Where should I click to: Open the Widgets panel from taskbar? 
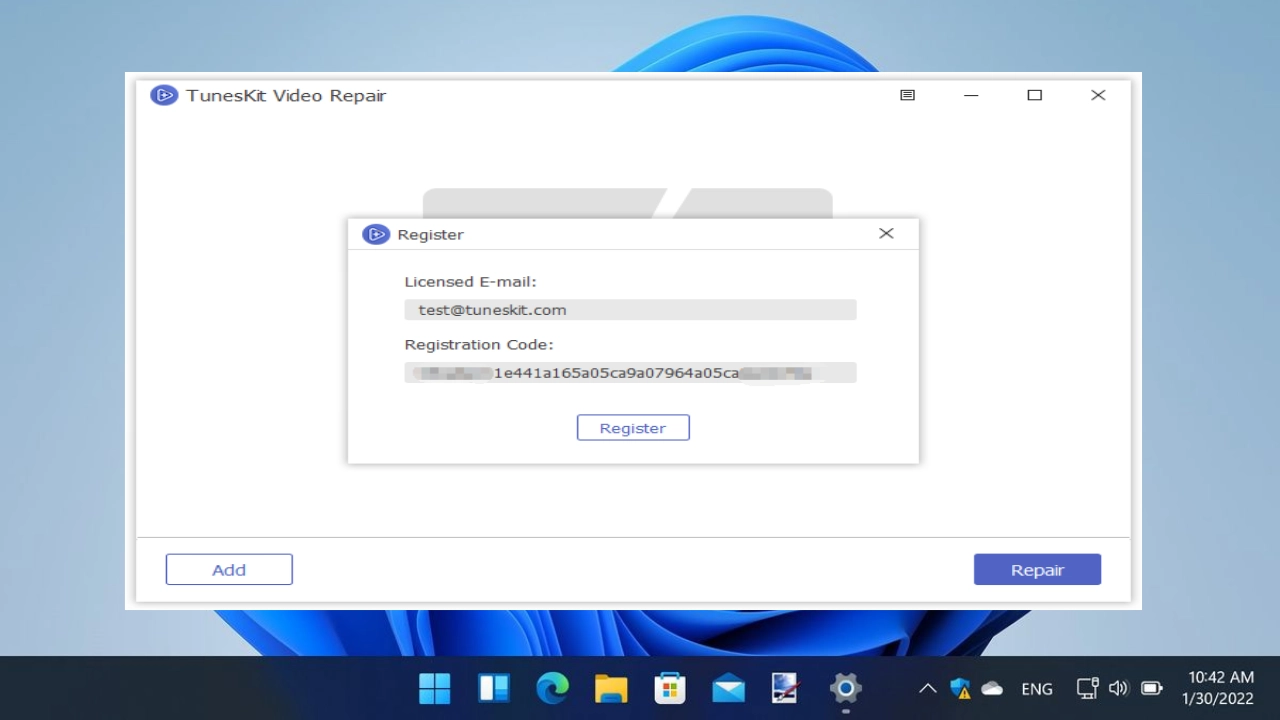494,688
